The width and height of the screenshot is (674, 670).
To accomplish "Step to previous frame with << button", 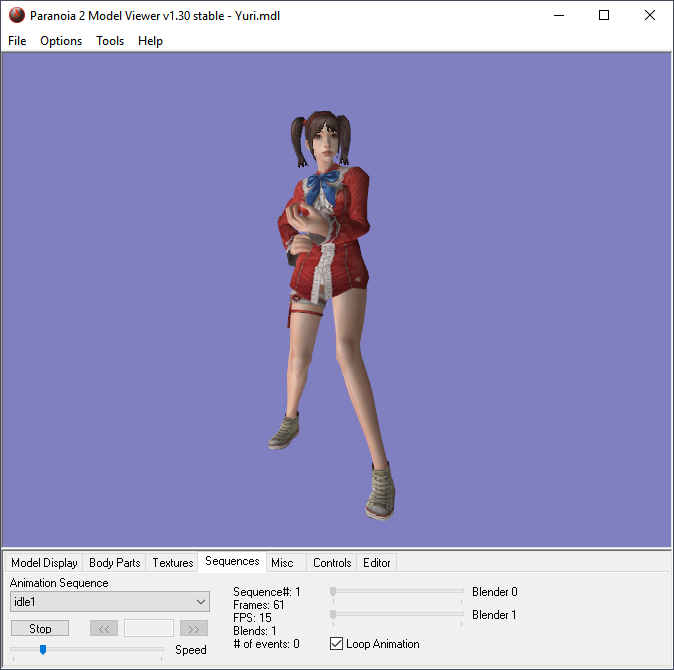I will 104,629.
